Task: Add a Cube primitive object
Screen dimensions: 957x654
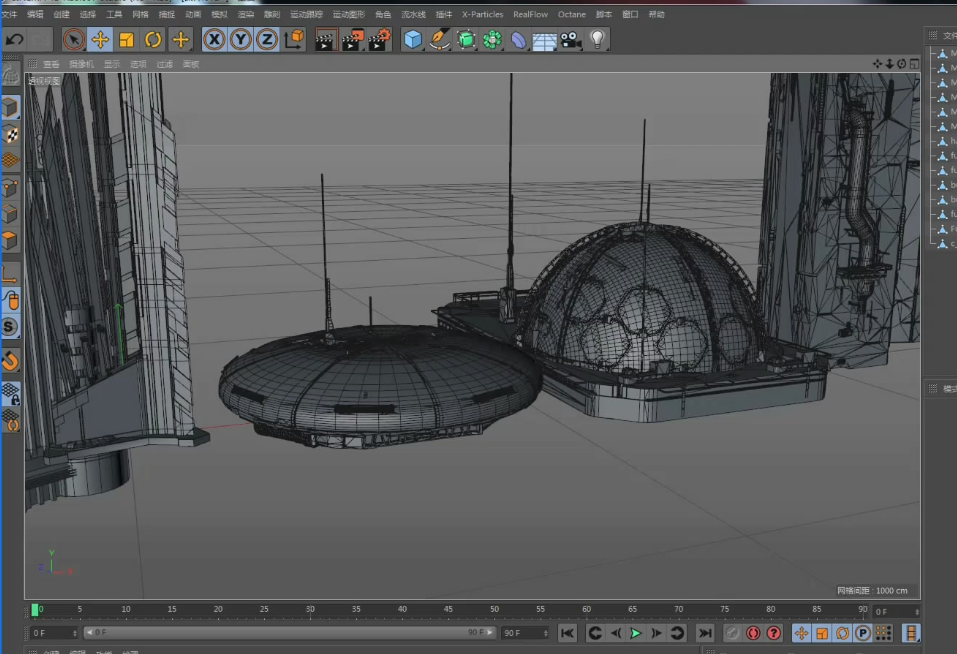Action: [x=413, y=39]
